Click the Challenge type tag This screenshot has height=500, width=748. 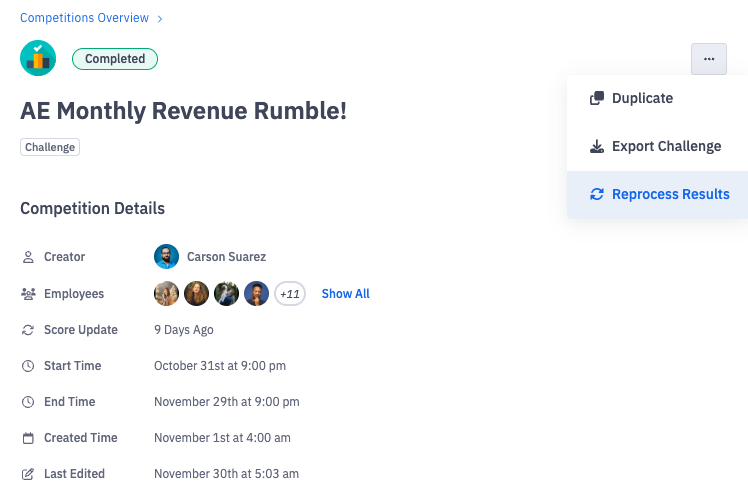point(50,147)
